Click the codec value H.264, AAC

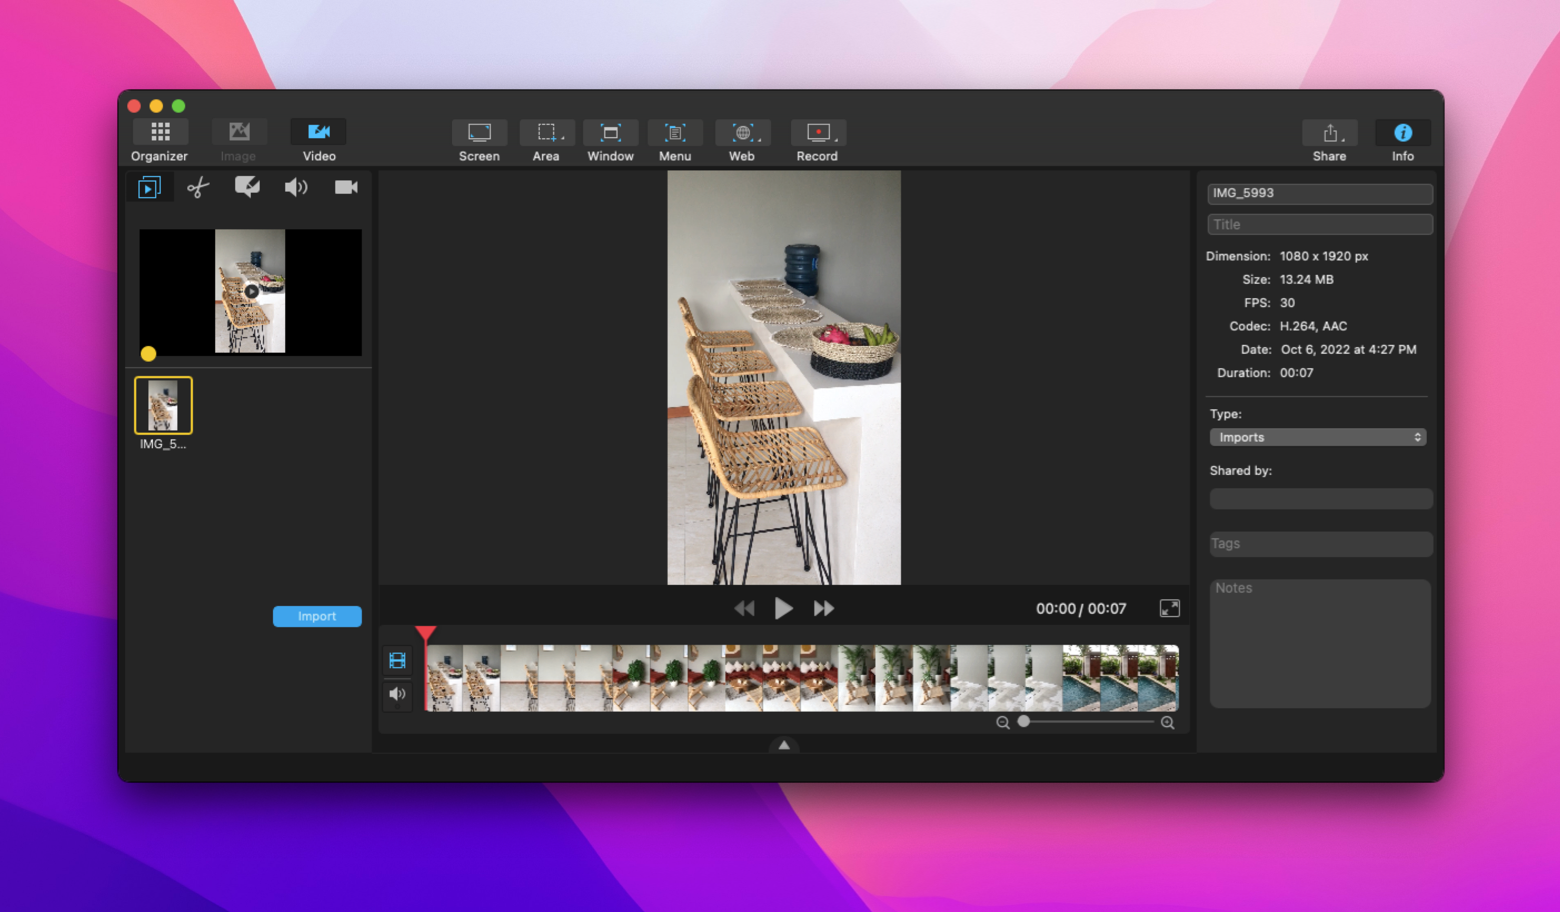1313,326
